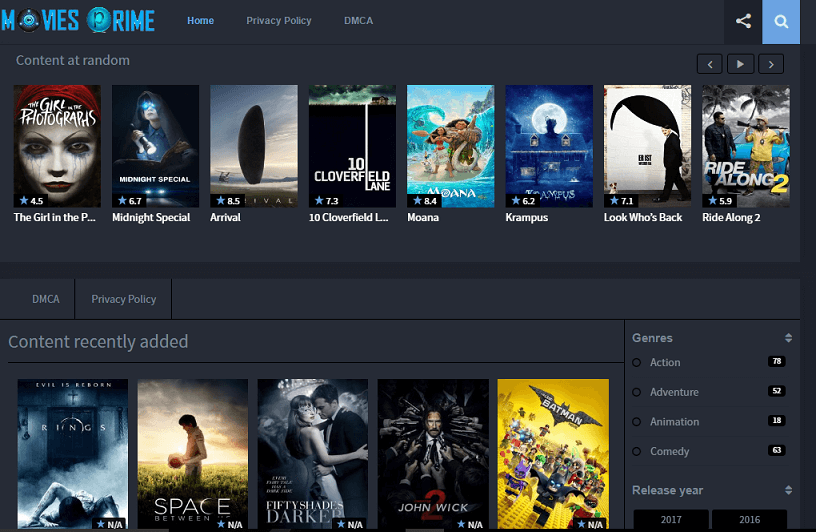Click the N/A rating on John Wick poster

(x=470, y=524)
